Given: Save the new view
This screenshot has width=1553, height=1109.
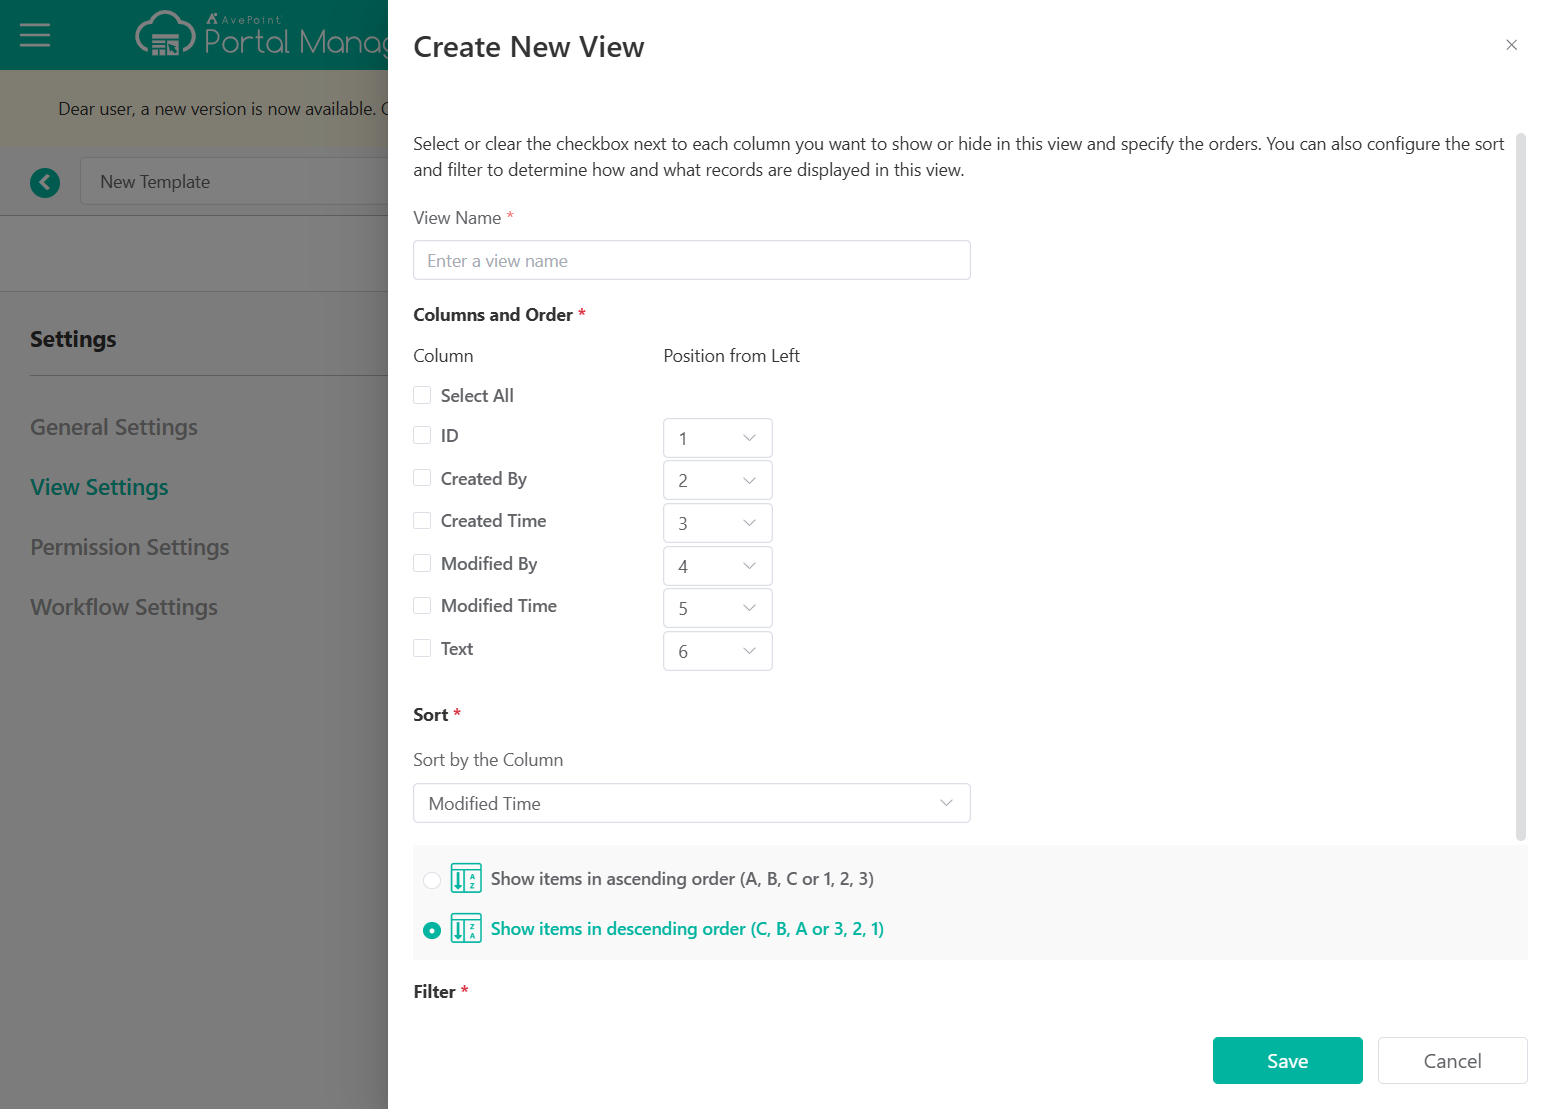Looking at the screenshot, I should [x=1287, y=1061].
